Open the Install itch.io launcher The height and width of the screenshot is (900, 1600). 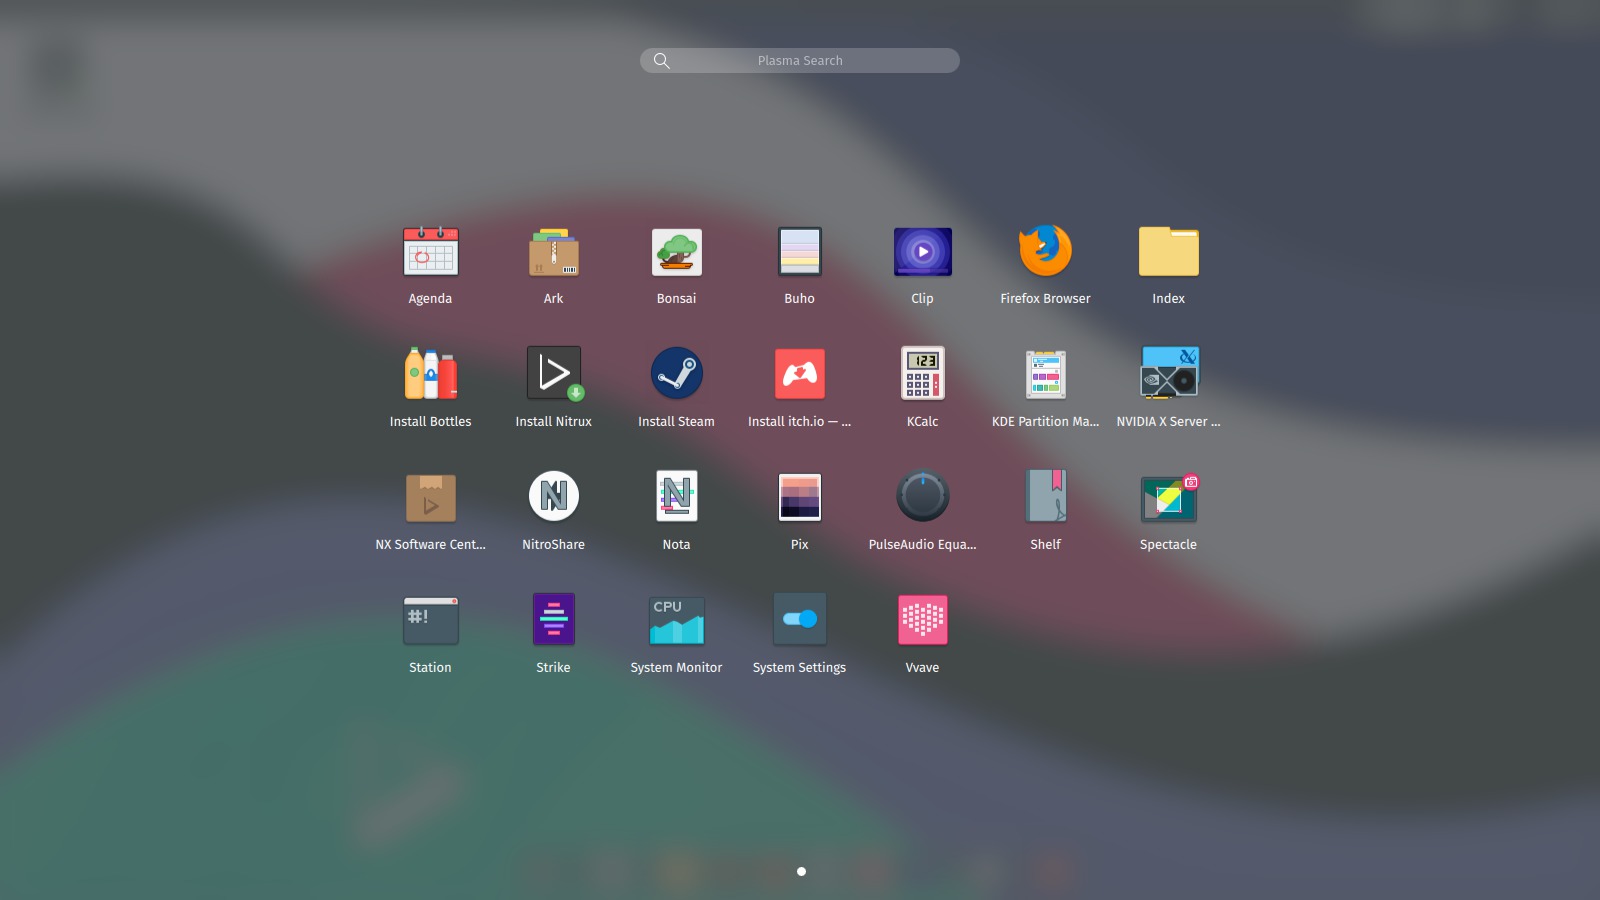(x=799, y=374)
